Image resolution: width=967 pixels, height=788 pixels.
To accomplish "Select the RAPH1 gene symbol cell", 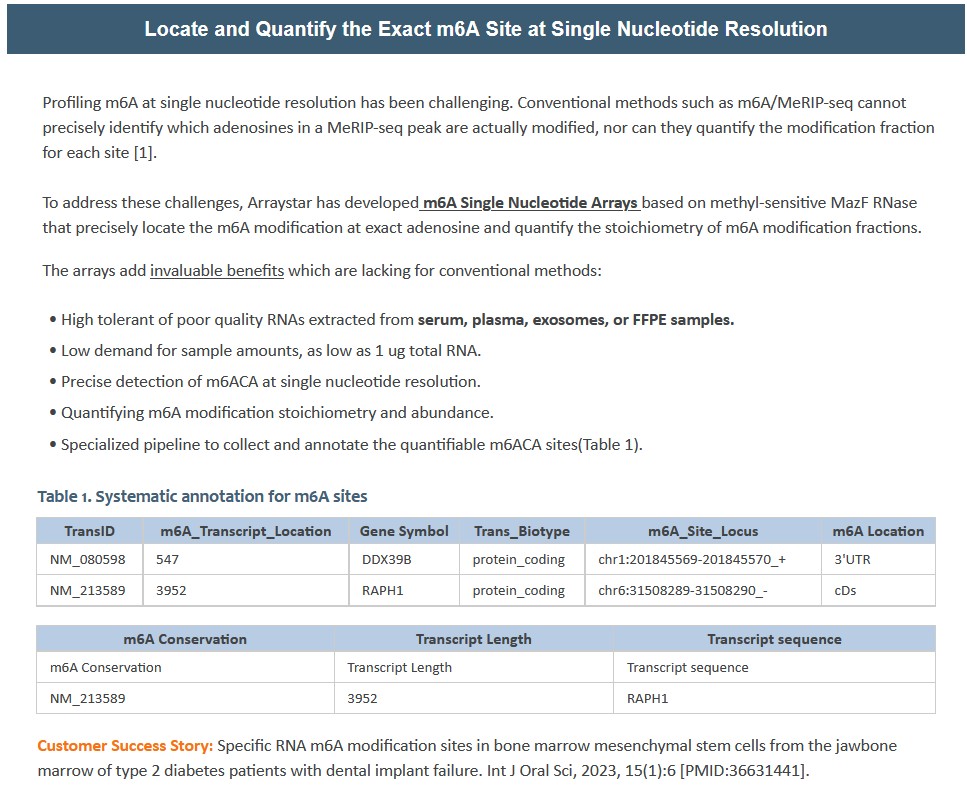I will [382, 590].
